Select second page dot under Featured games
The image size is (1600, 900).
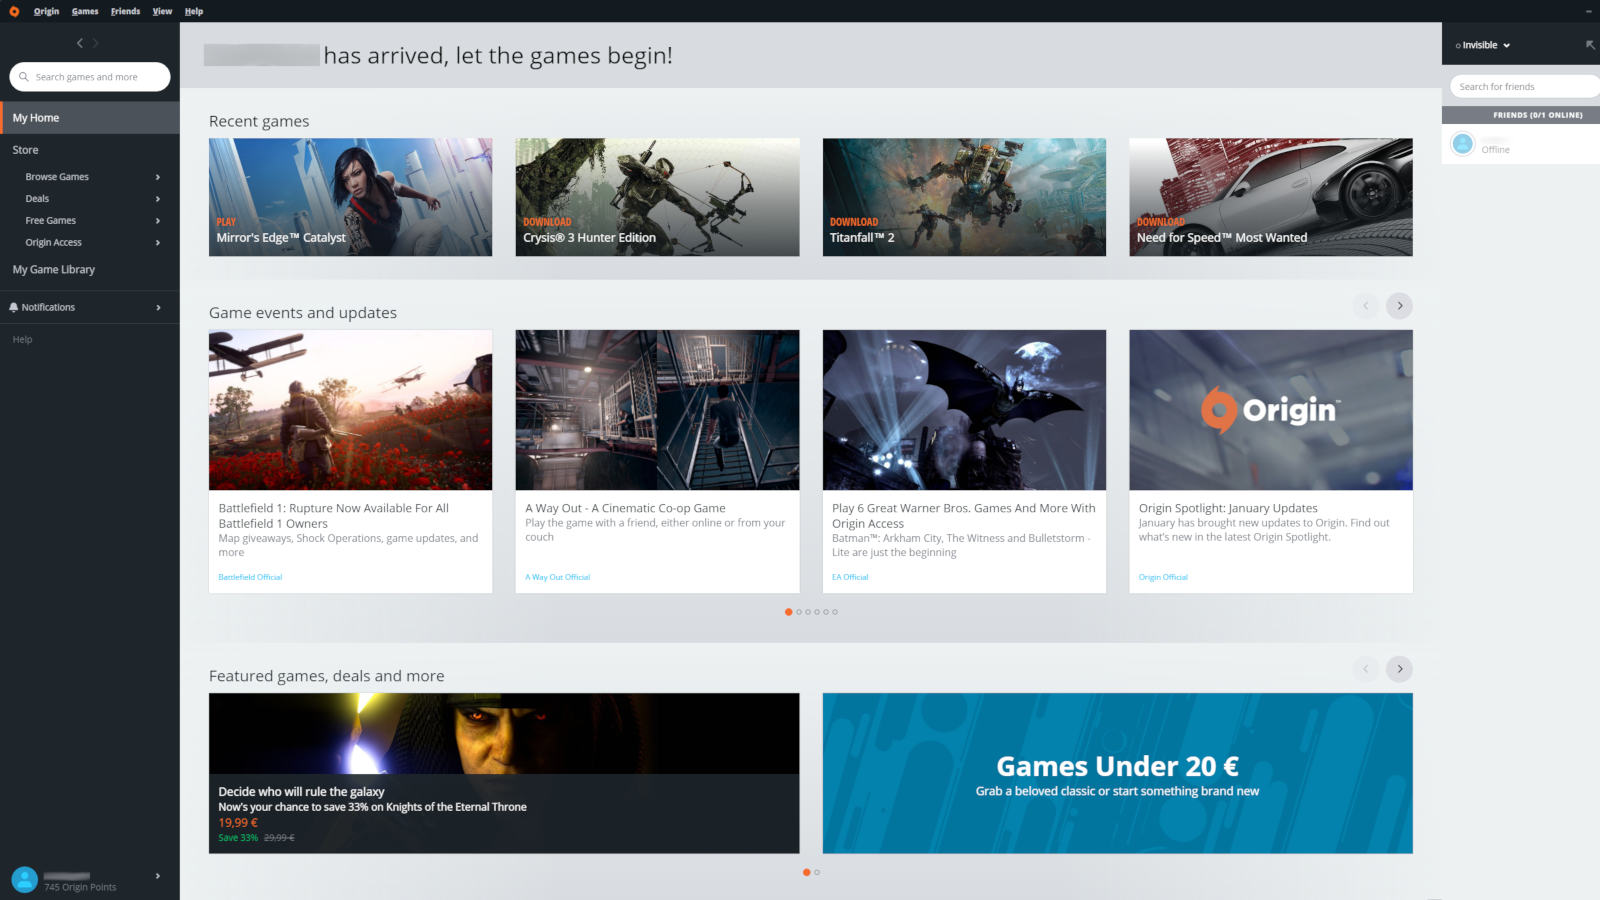coord(817,872)
